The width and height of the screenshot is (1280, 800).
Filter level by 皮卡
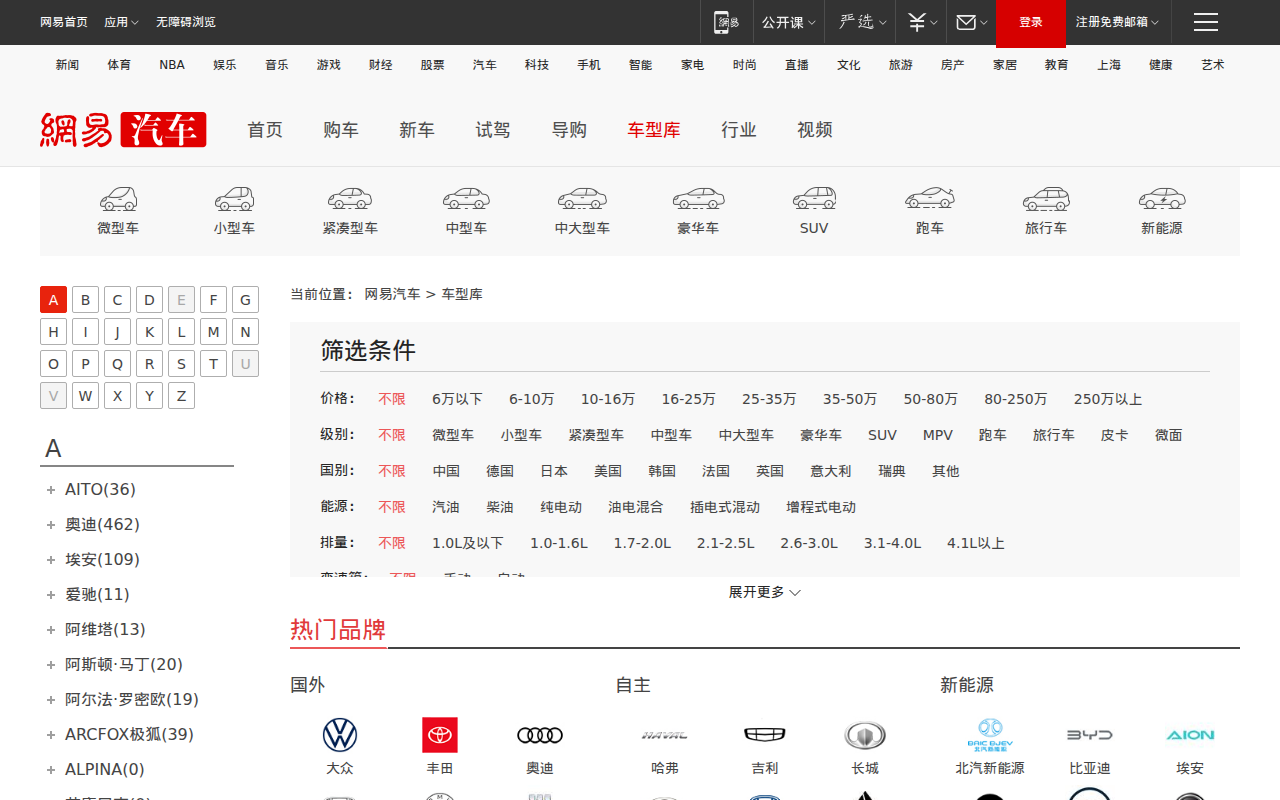tap(1115, 435)
